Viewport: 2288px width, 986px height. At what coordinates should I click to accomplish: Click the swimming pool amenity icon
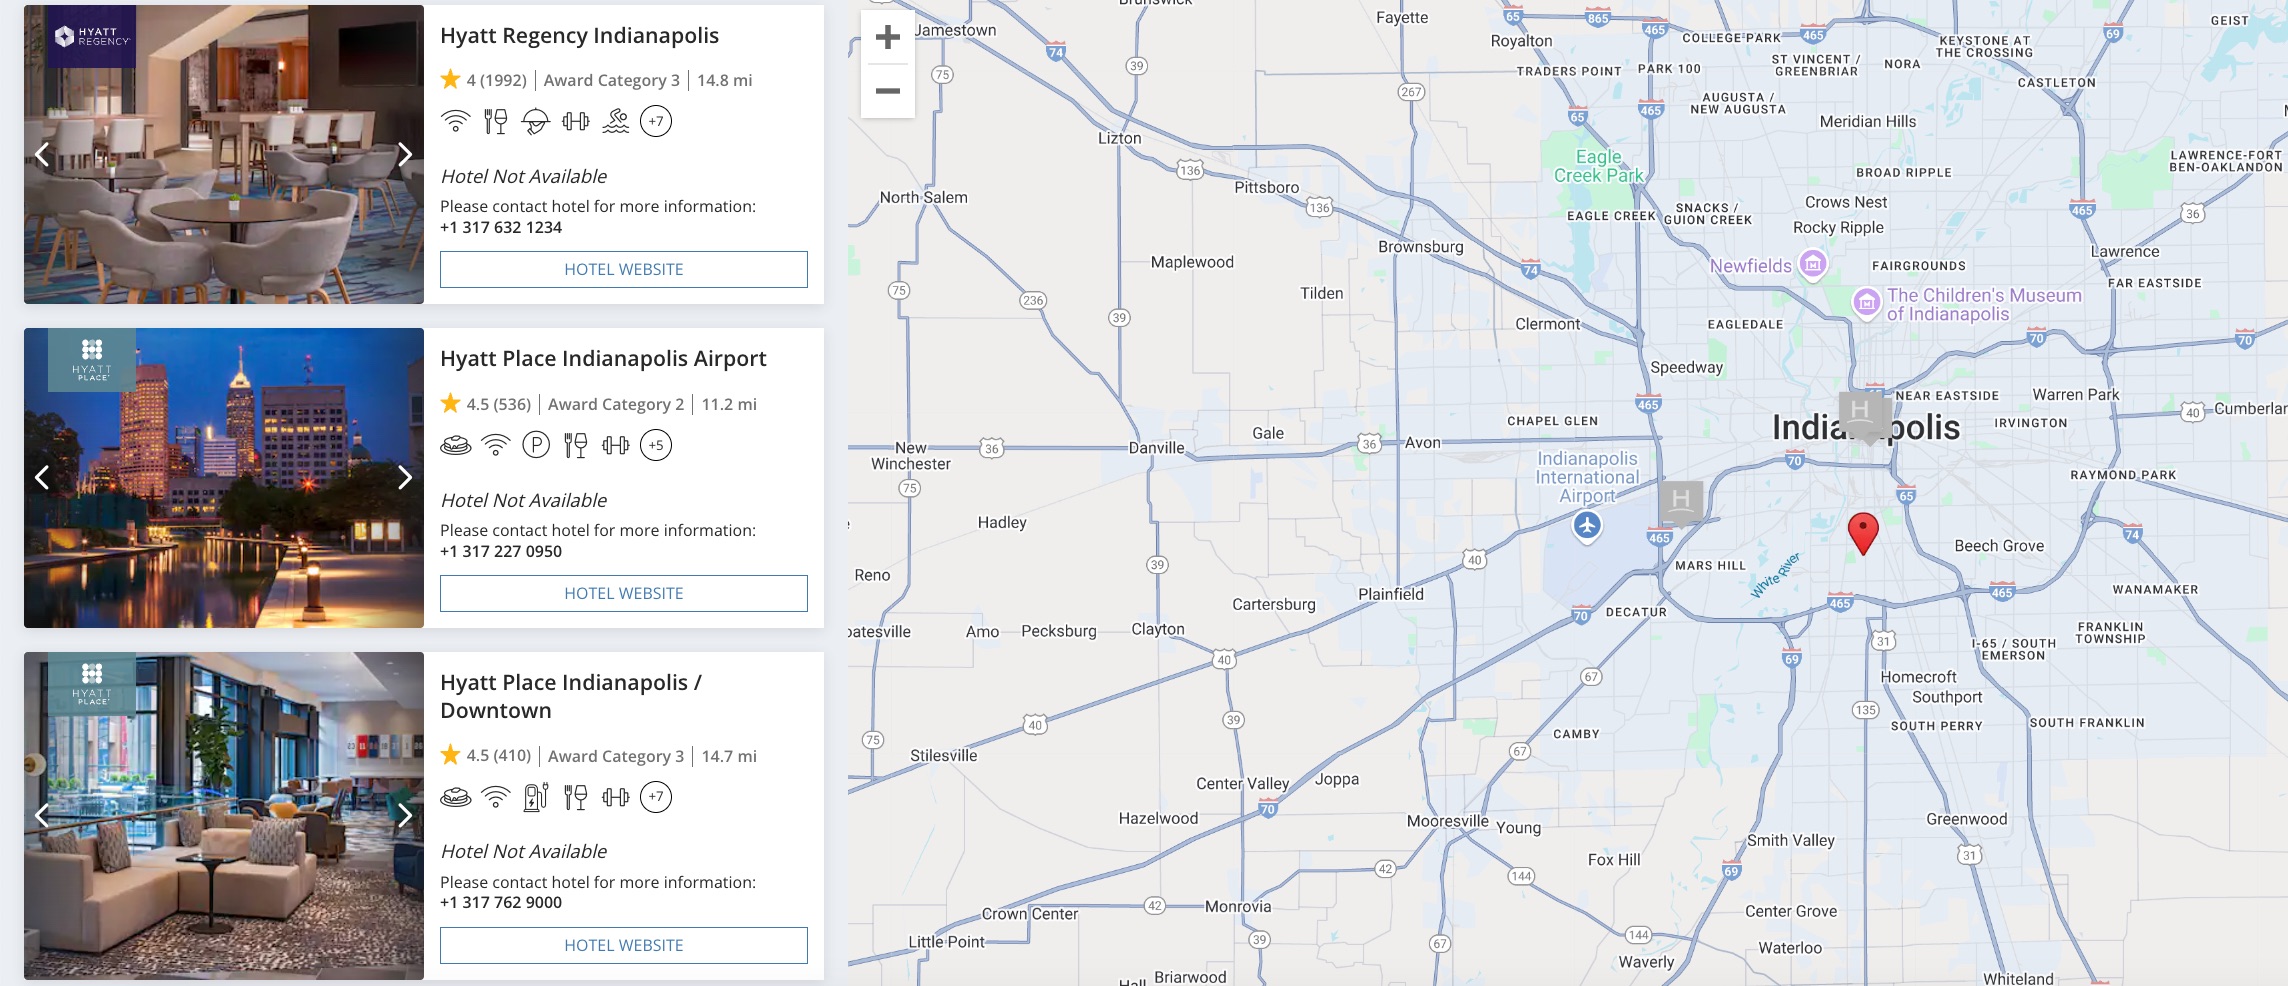[x=615, y=121]
